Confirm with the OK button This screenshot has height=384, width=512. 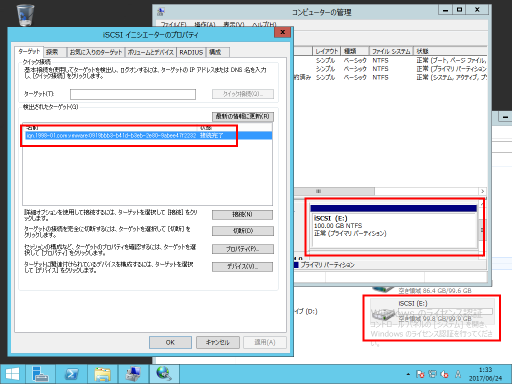pyautogui.click(x=170, y=342)
